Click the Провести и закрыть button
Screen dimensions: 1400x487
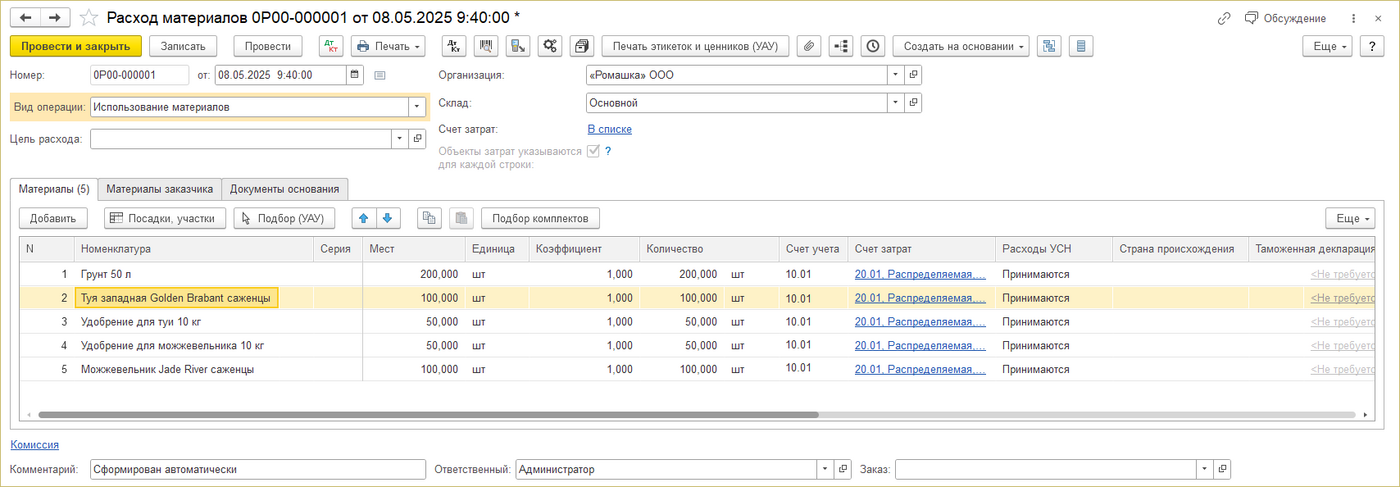click(75, 46)
